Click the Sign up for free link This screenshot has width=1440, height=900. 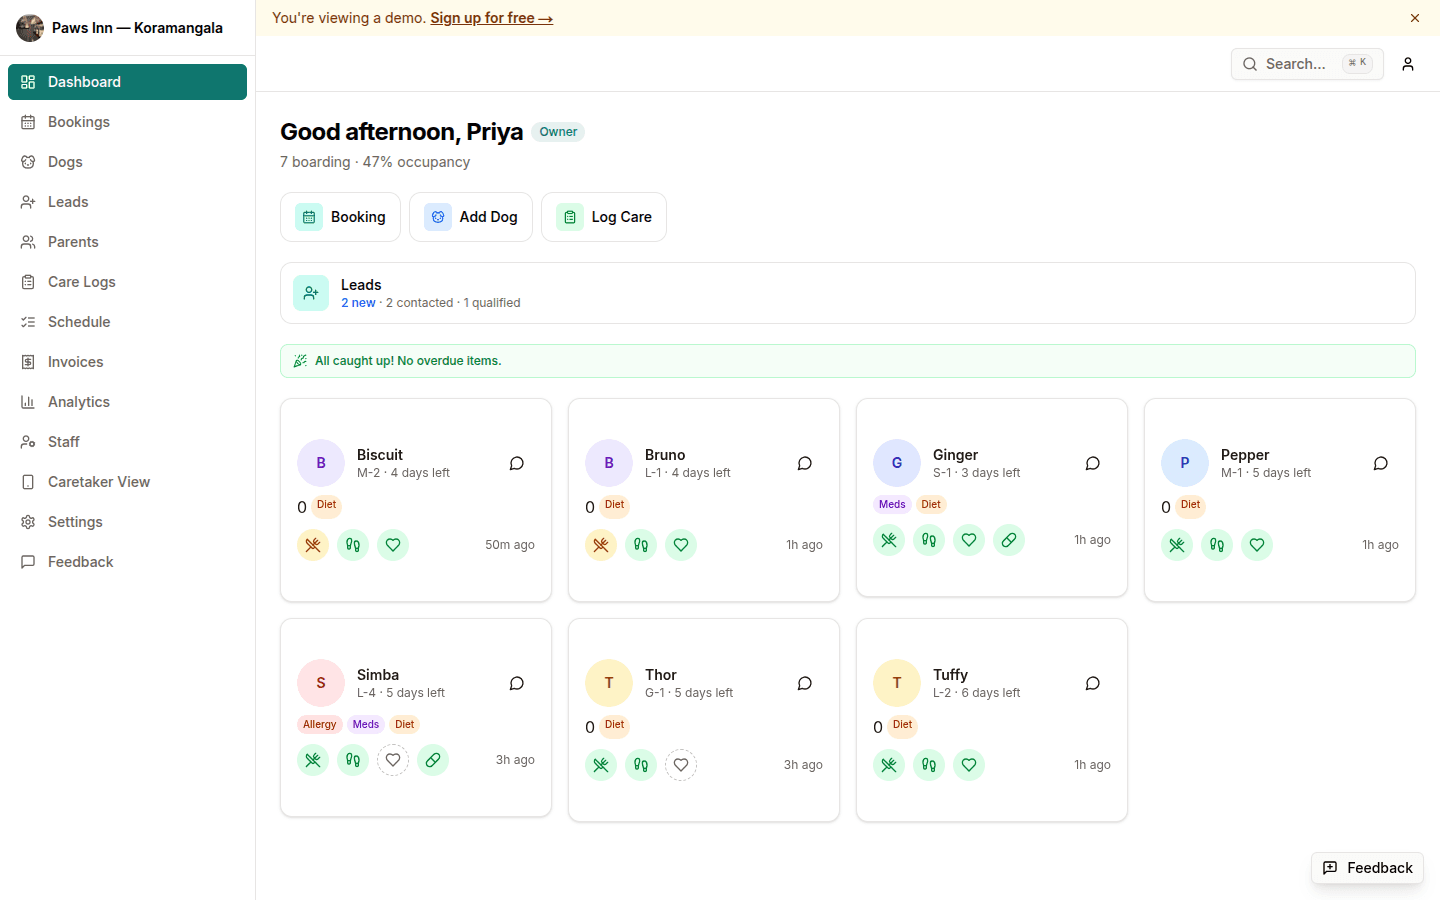point(492,18)
